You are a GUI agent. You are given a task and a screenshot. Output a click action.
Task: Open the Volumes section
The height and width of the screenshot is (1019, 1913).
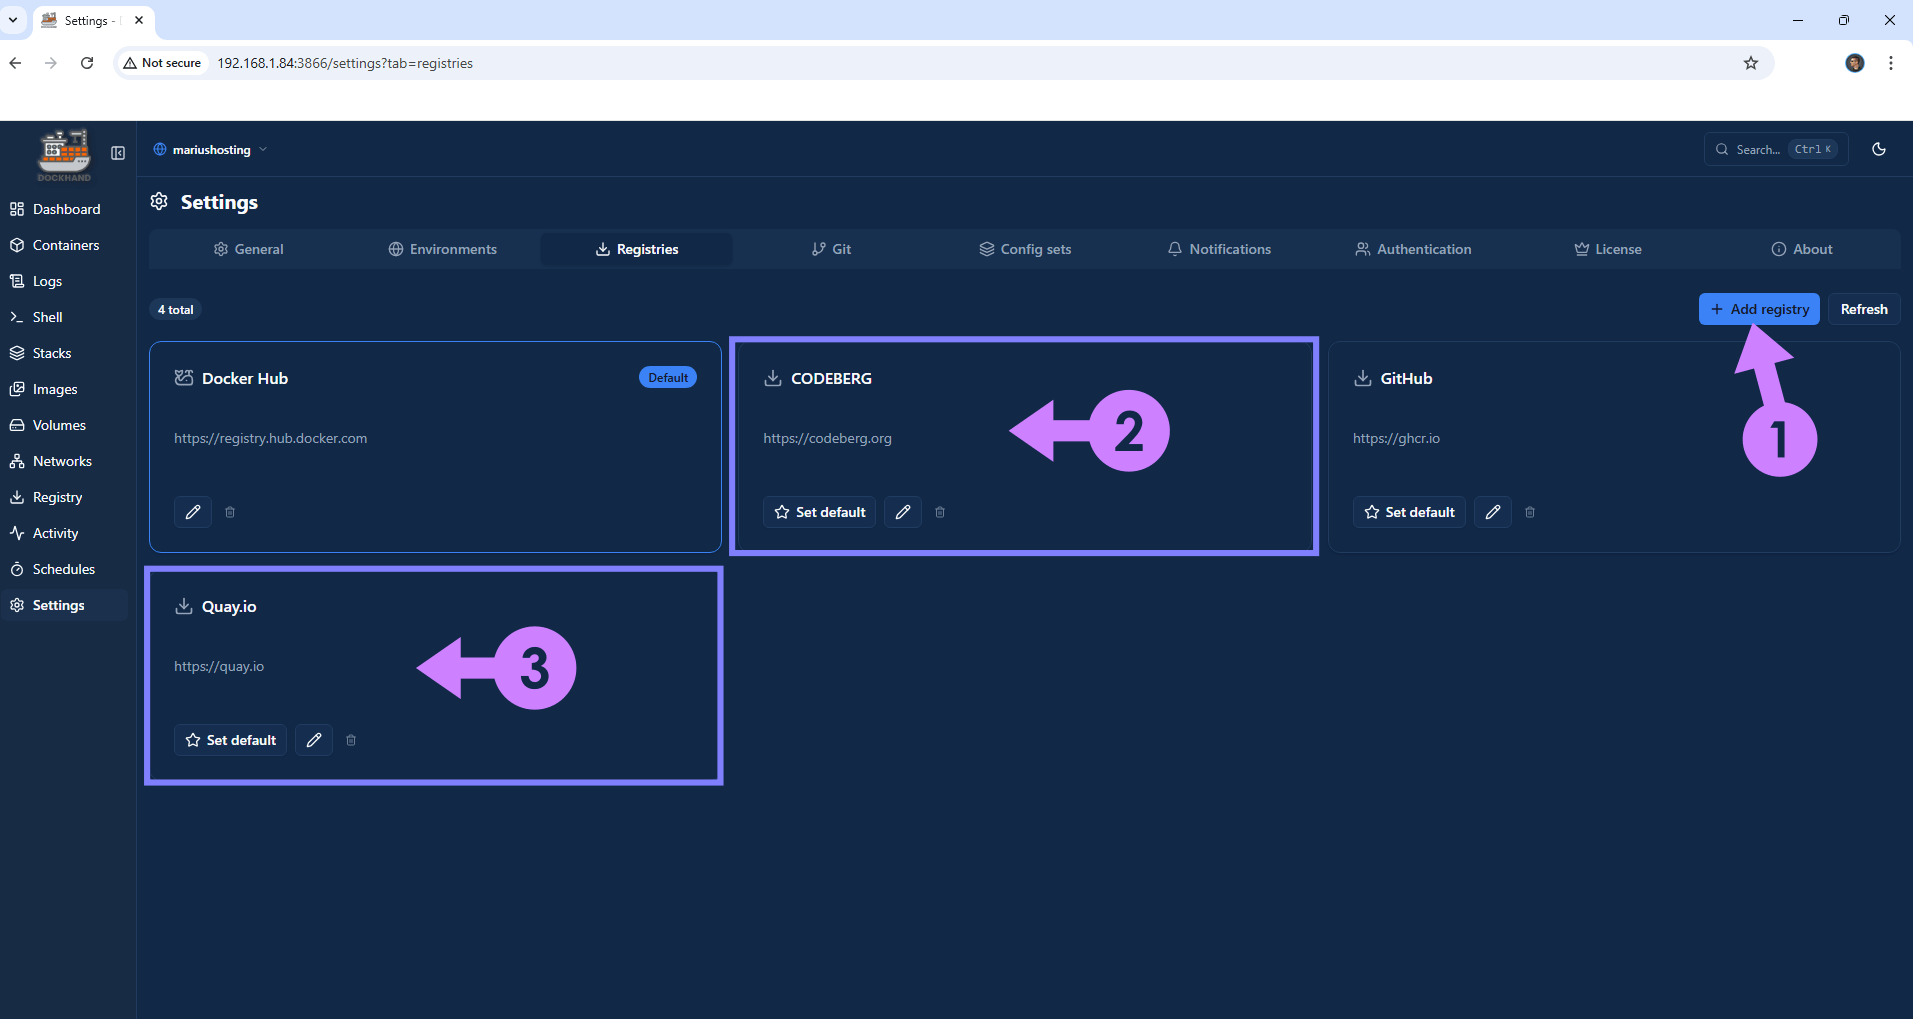pos(59,424)
